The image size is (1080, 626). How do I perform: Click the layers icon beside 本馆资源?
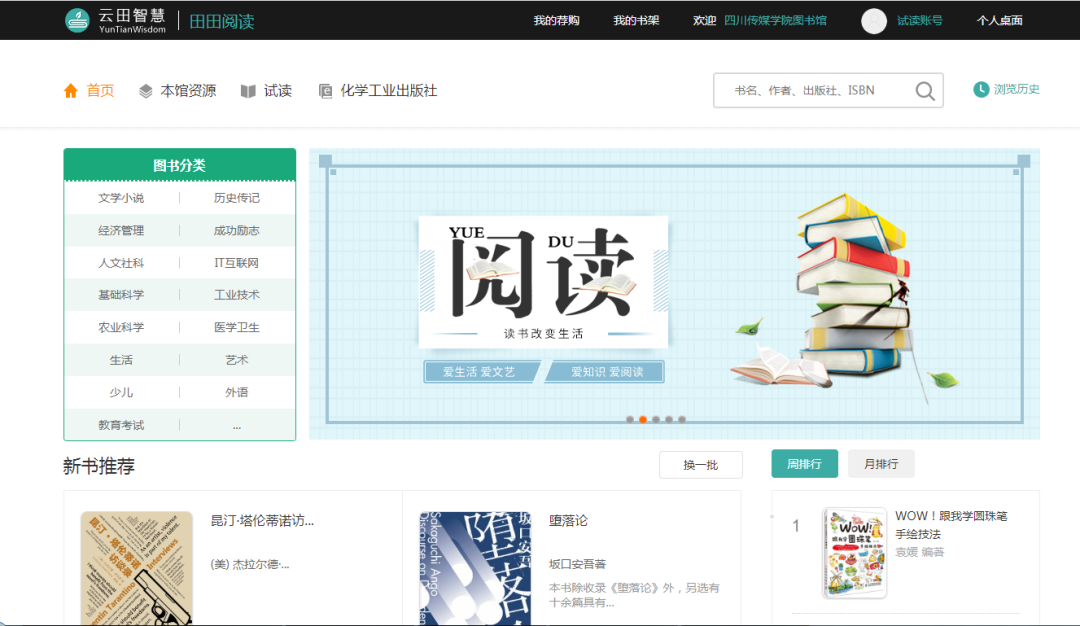point(146,91)
